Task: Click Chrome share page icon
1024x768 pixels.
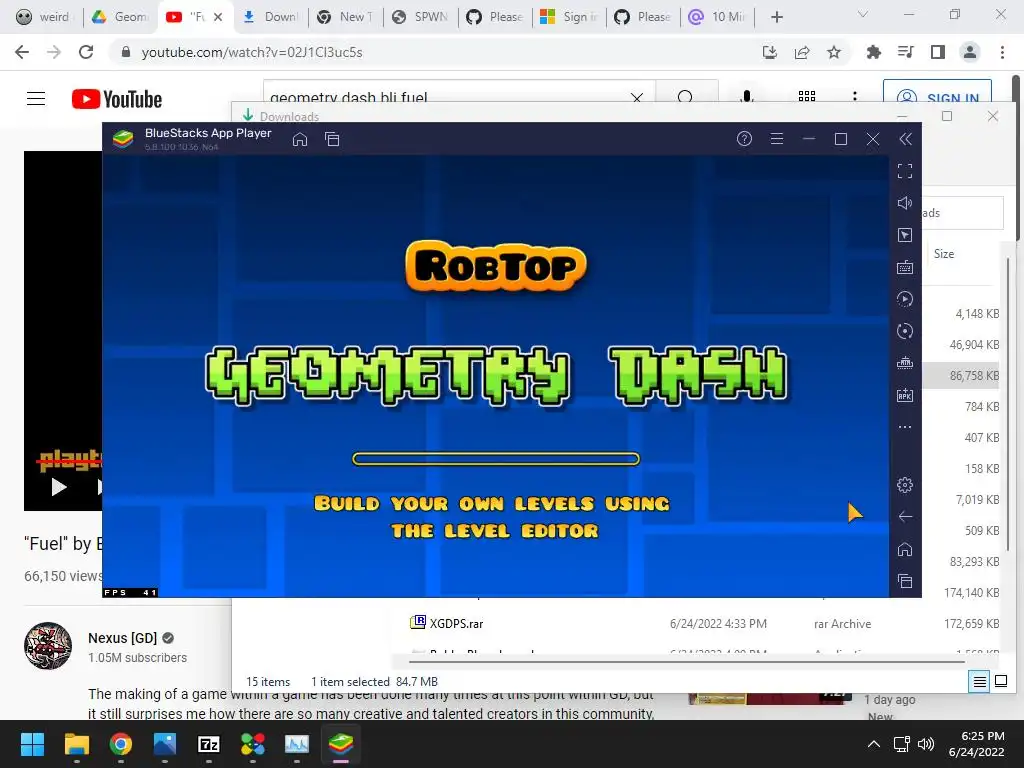Action: click(x=802, y=52)
